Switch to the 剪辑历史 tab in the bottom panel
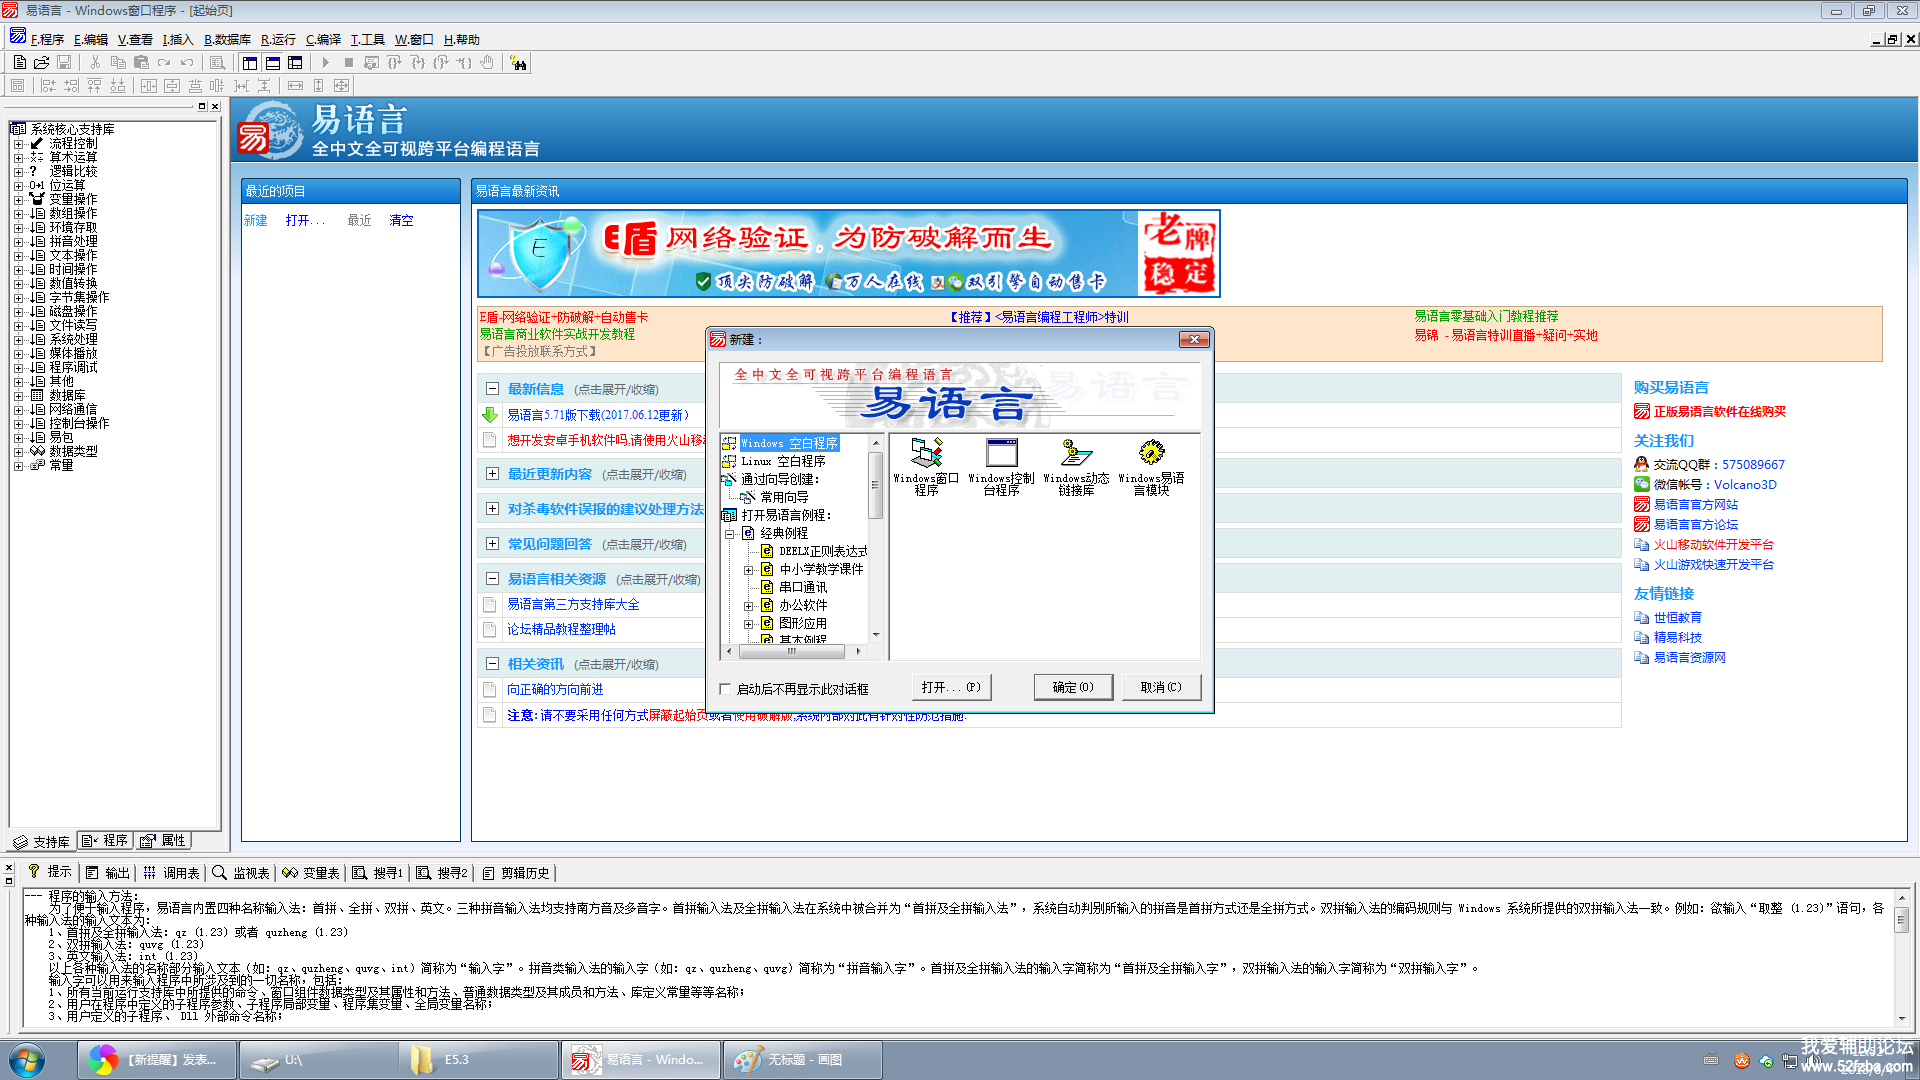This screenshot has height=1080, width=1920. pyautogui.click(x=516, y=873)
